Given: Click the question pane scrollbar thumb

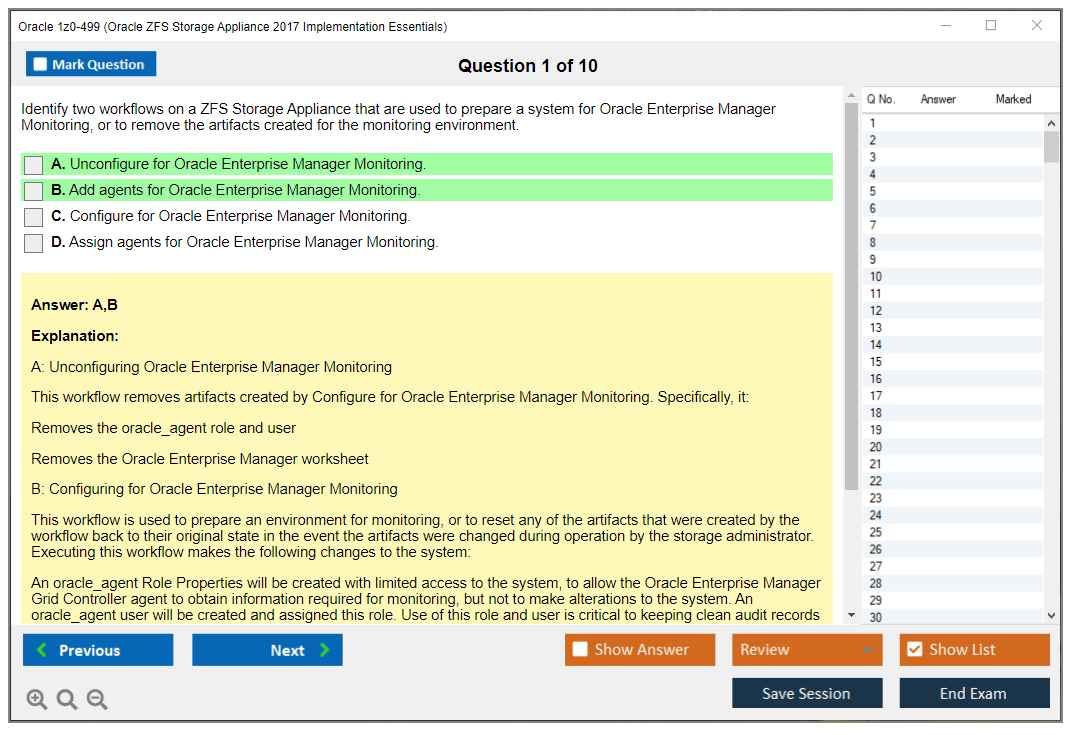Looking at the screenshot, I should click(851, 296).
